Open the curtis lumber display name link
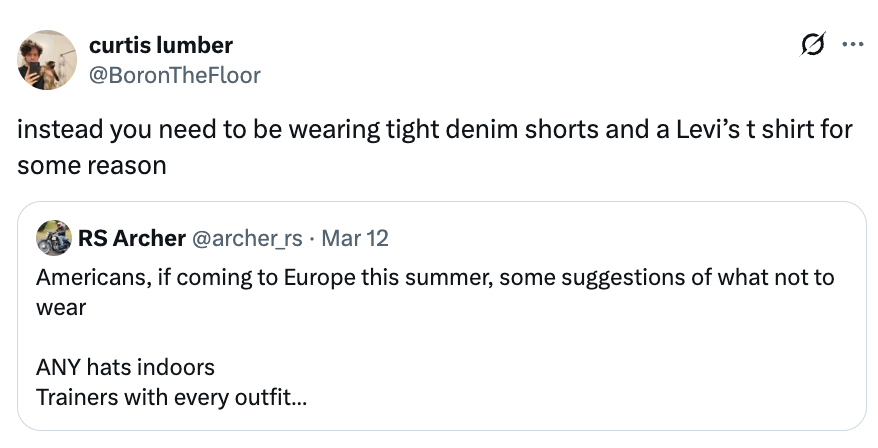 [160, 45]
